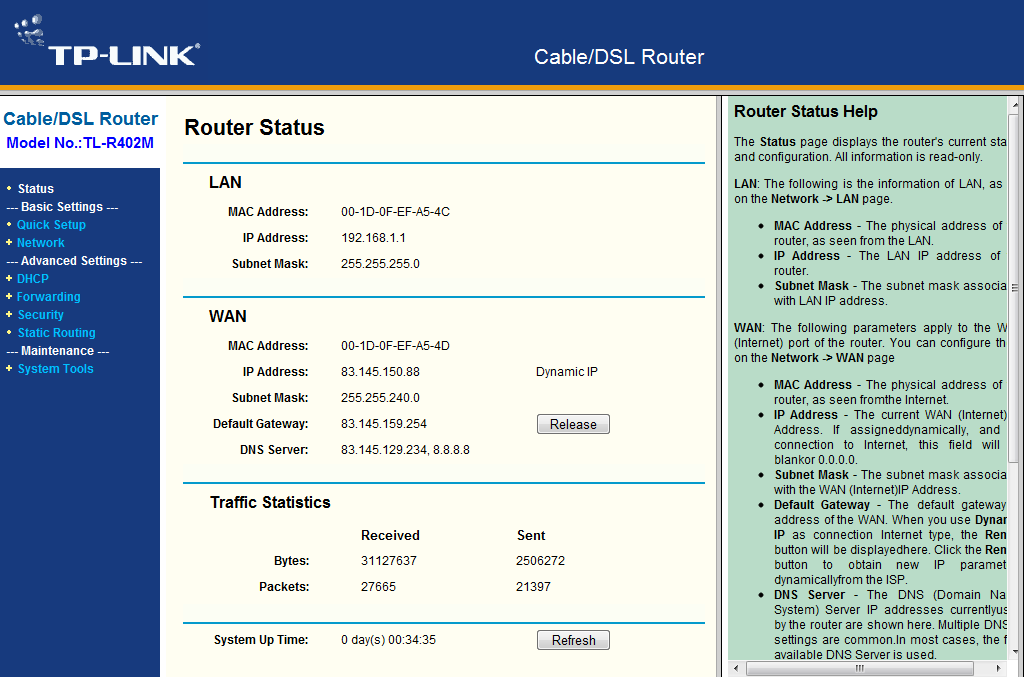Click sent packets value 21397
The image size is (1024, 677).
[x=533, y=587]
